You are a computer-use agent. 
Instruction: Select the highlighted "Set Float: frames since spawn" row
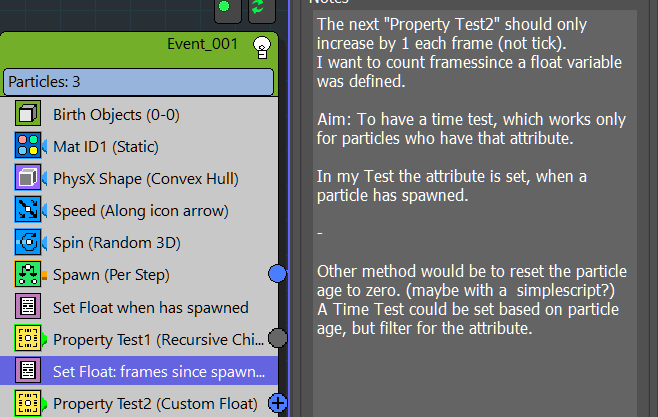coord(150,371)
